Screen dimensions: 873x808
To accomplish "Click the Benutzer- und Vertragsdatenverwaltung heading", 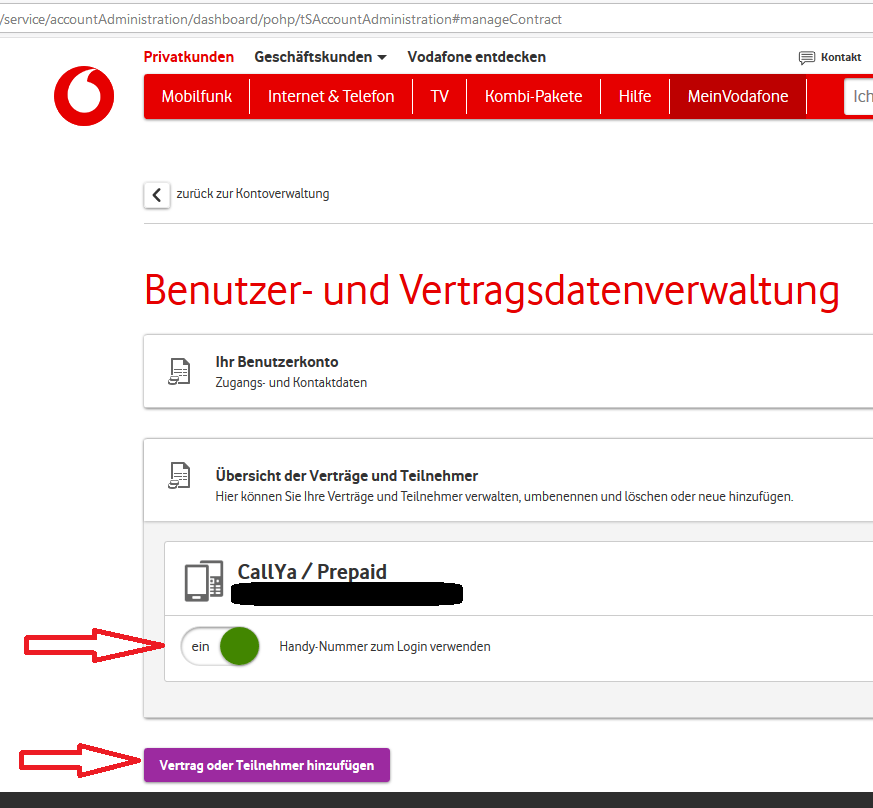I will point(492,291).
